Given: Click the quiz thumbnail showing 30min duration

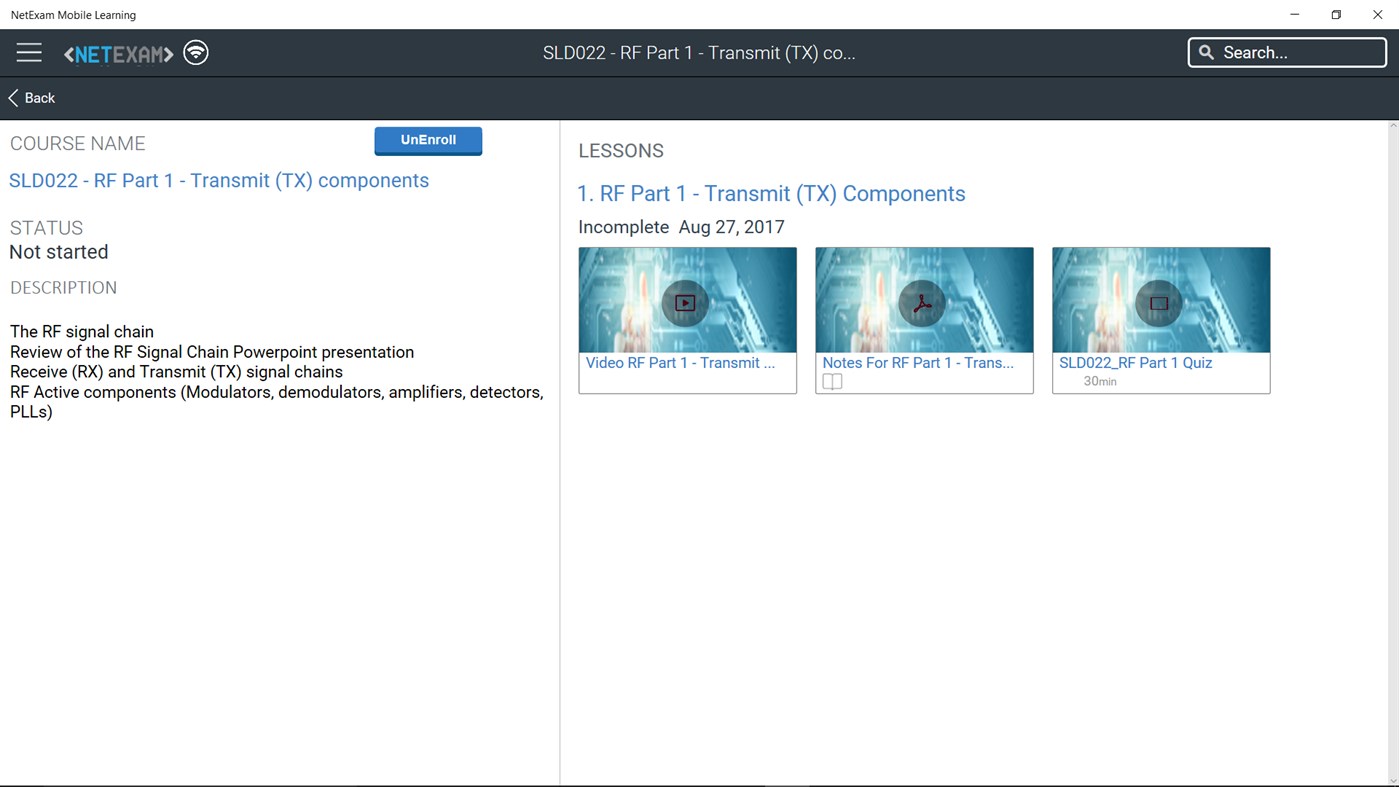Looking at the screenshot, I should pyautogui.click(x=1159, y=298).
